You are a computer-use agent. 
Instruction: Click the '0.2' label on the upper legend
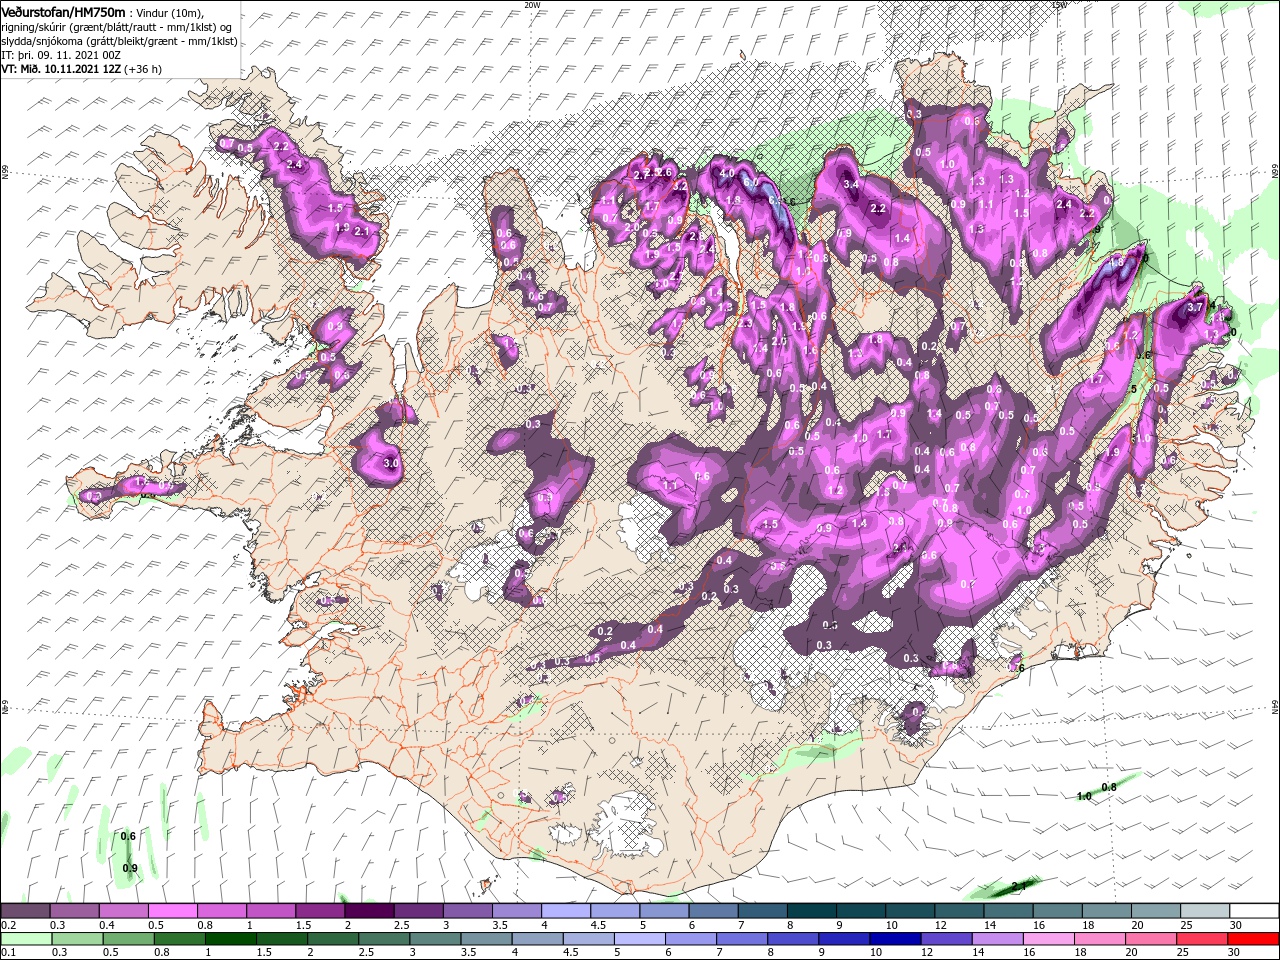(x=8, y=925)
